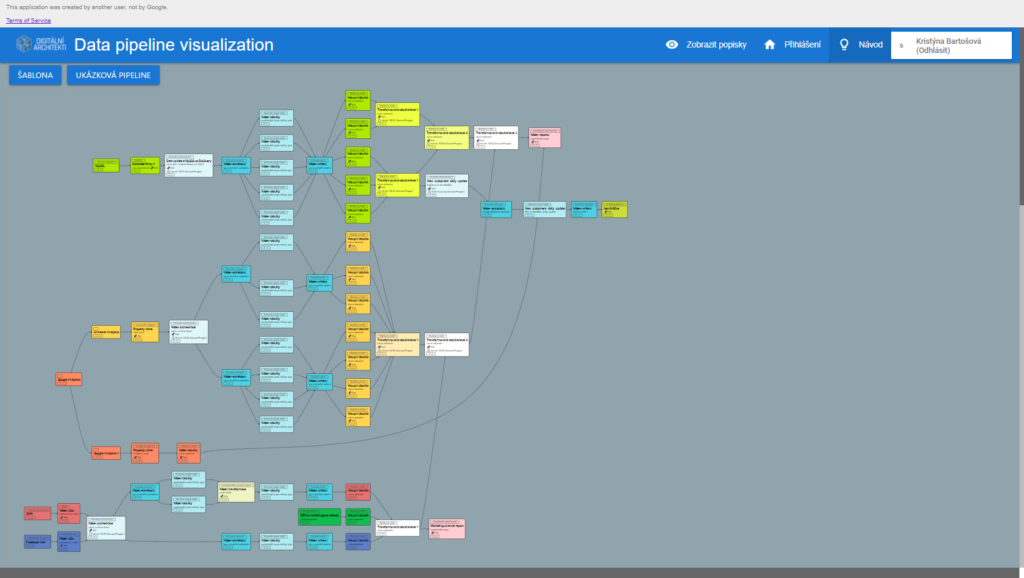The height and width of the screenshot is (578, 1024).
Task: Open the Terms of Service link
Action: (28, 20)
